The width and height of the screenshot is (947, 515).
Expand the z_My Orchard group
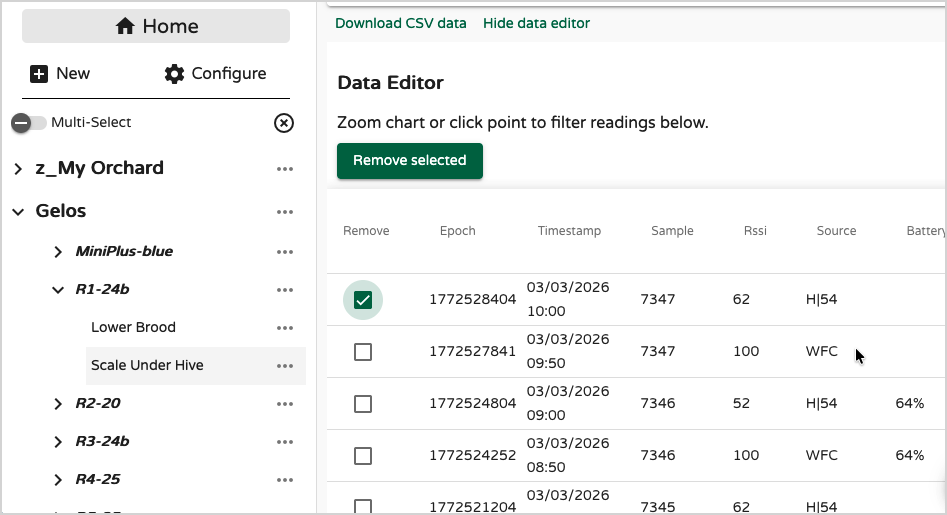18,169
